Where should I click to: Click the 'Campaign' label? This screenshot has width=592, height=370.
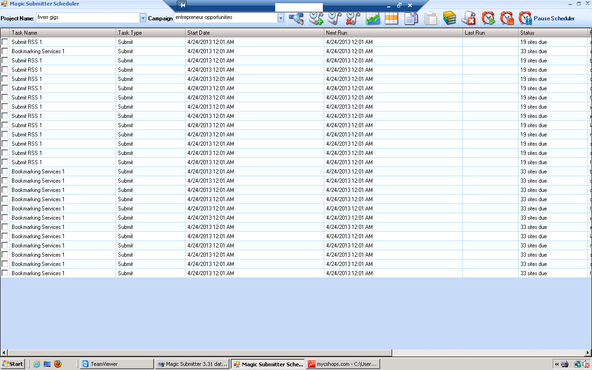coord(160,18)
